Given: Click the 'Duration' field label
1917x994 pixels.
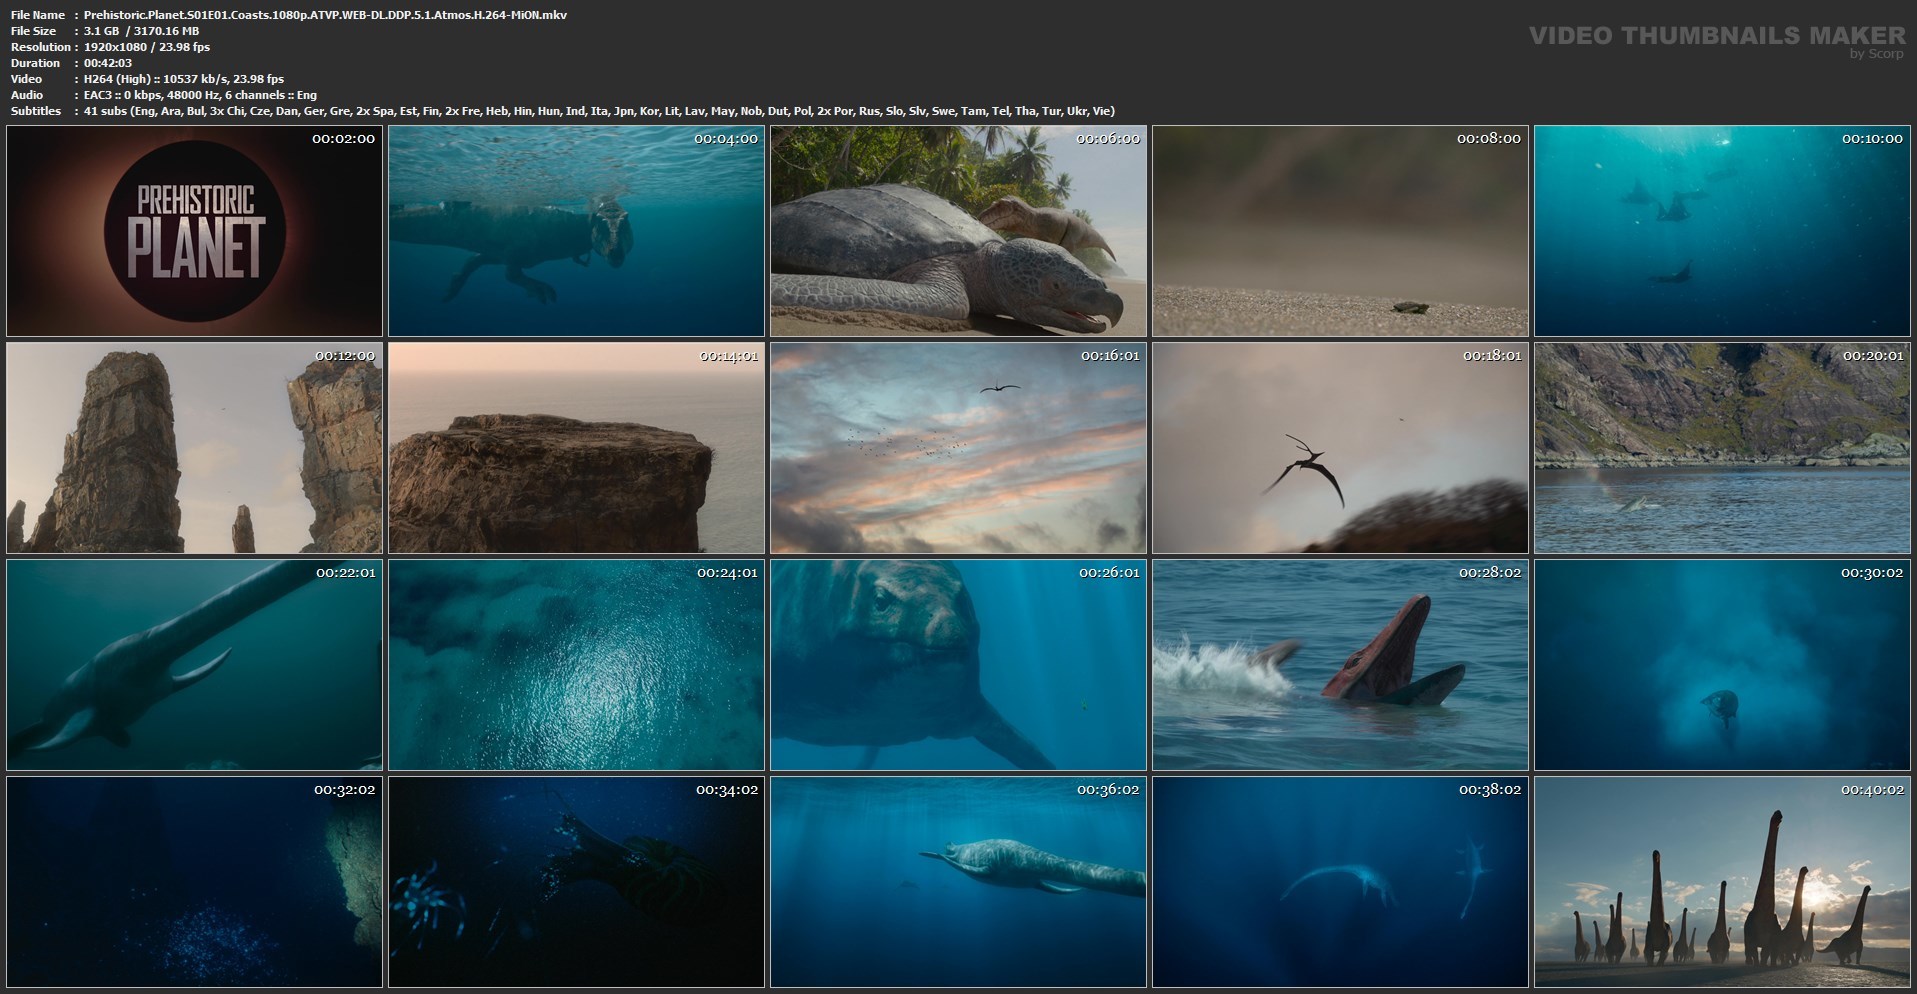Looking at the screenshot, I should tap(35, 63).
